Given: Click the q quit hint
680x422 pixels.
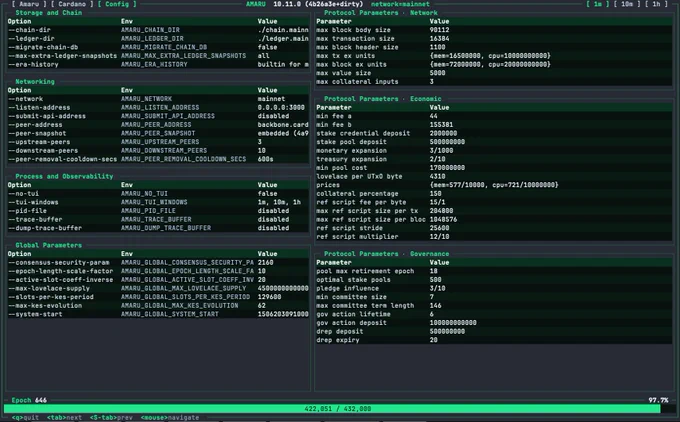Looking at the screenshot, I should tap(25, 417).
